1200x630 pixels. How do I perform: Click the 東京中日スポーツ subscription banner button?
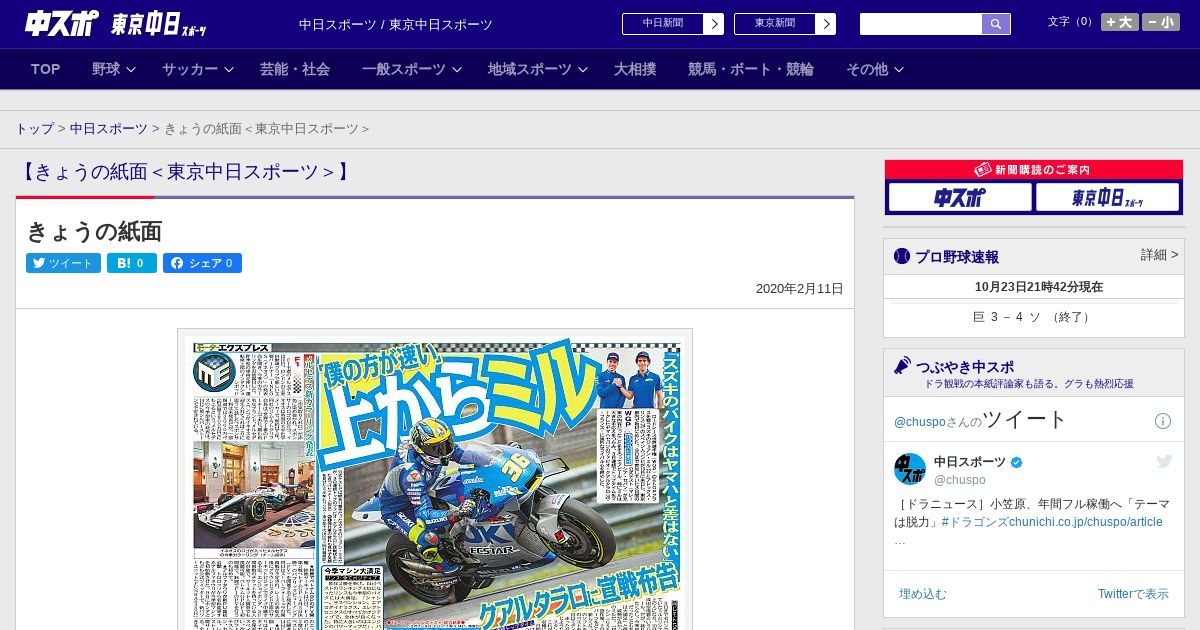[1107, 197]
